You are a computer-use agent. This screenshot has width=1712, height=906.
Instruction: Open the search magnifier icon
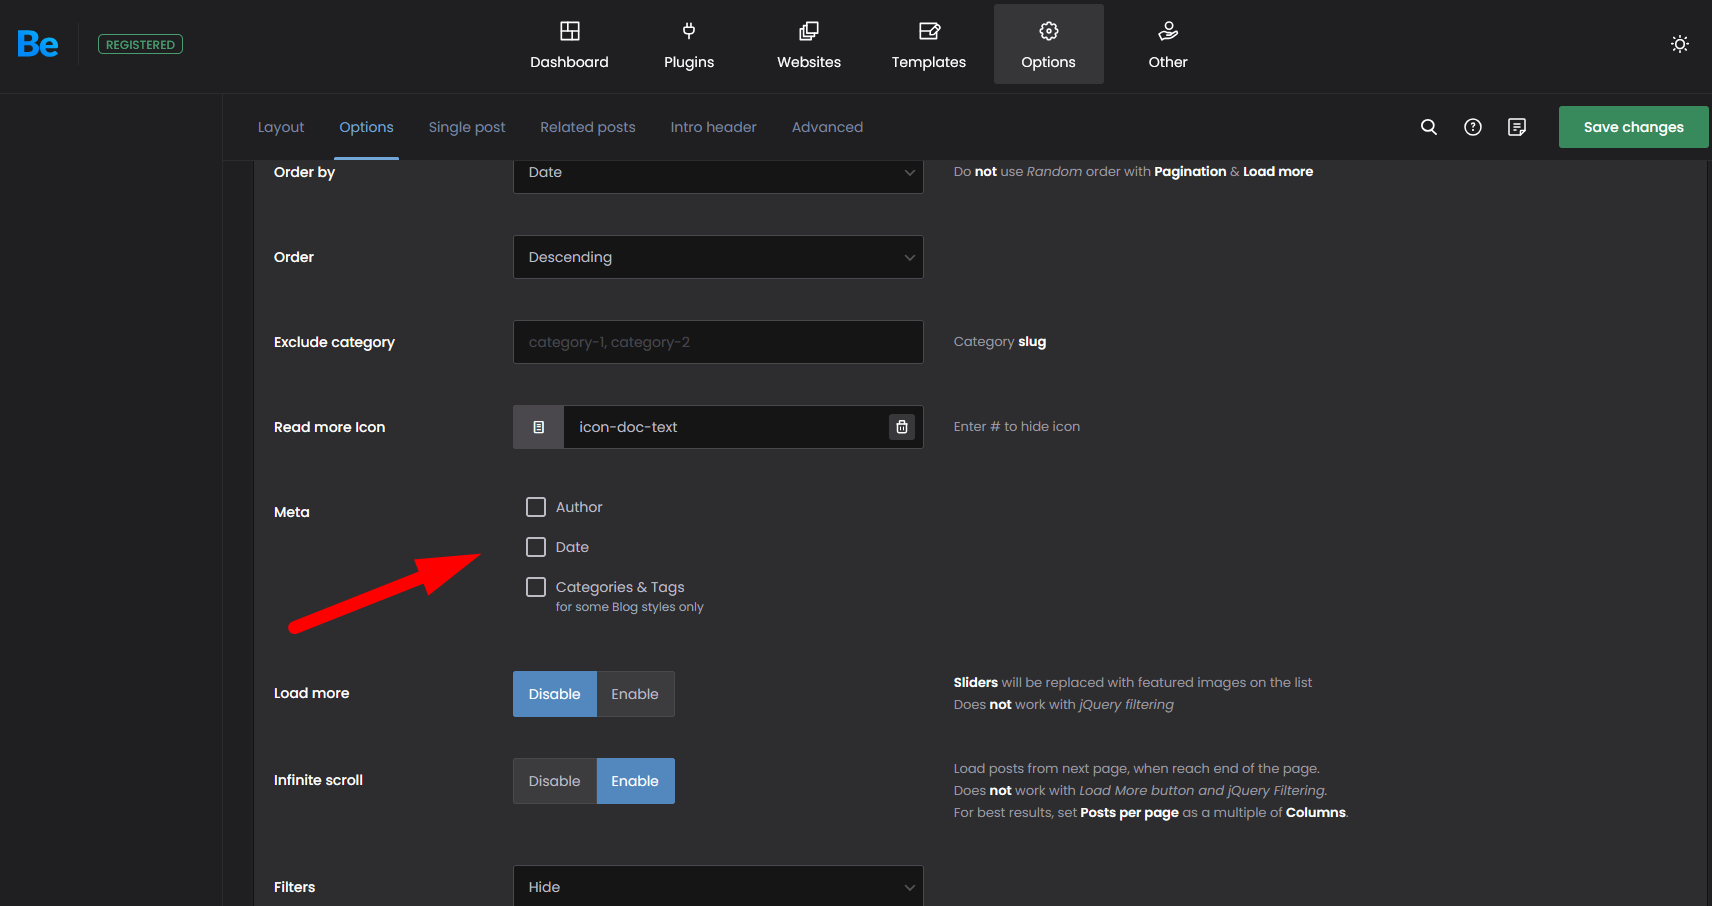1429,127
